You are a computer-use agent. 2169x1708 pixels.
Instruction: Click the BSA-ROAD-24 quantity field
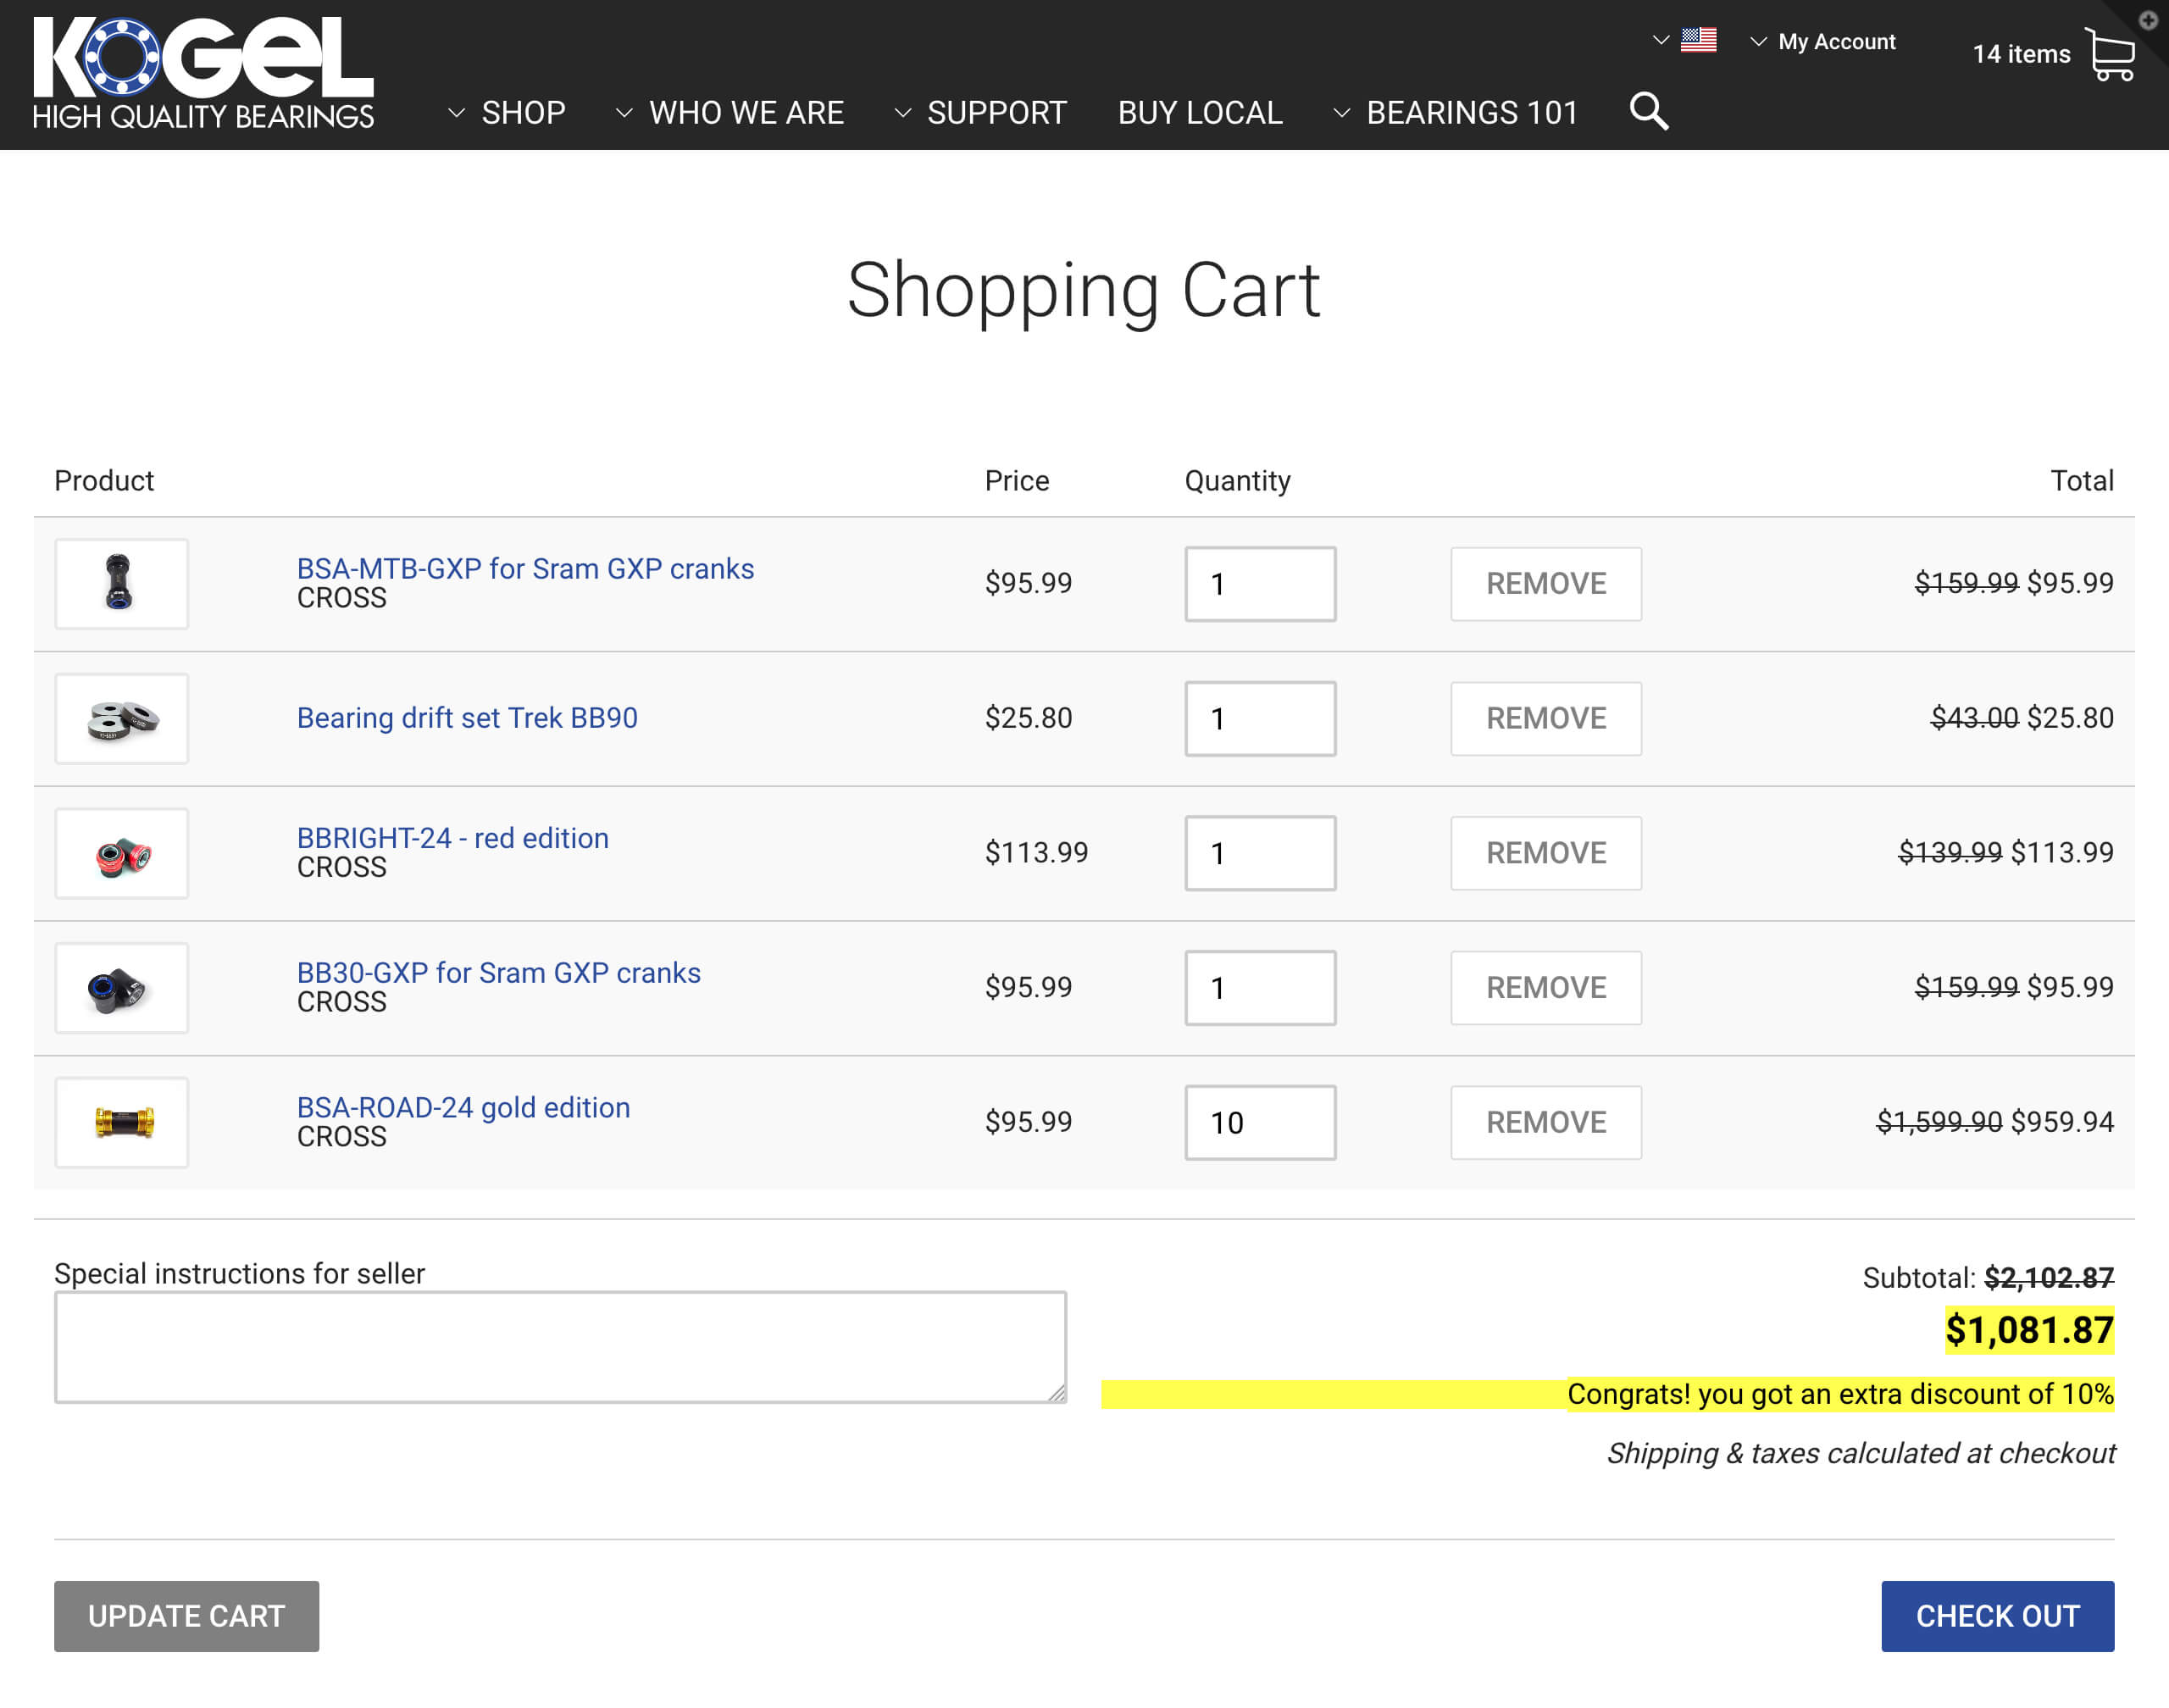point(1259,1122)
